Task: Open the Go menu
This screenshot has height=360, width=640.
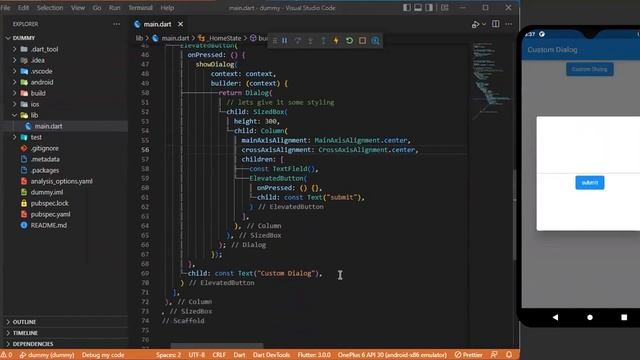Action: (97, 8)
